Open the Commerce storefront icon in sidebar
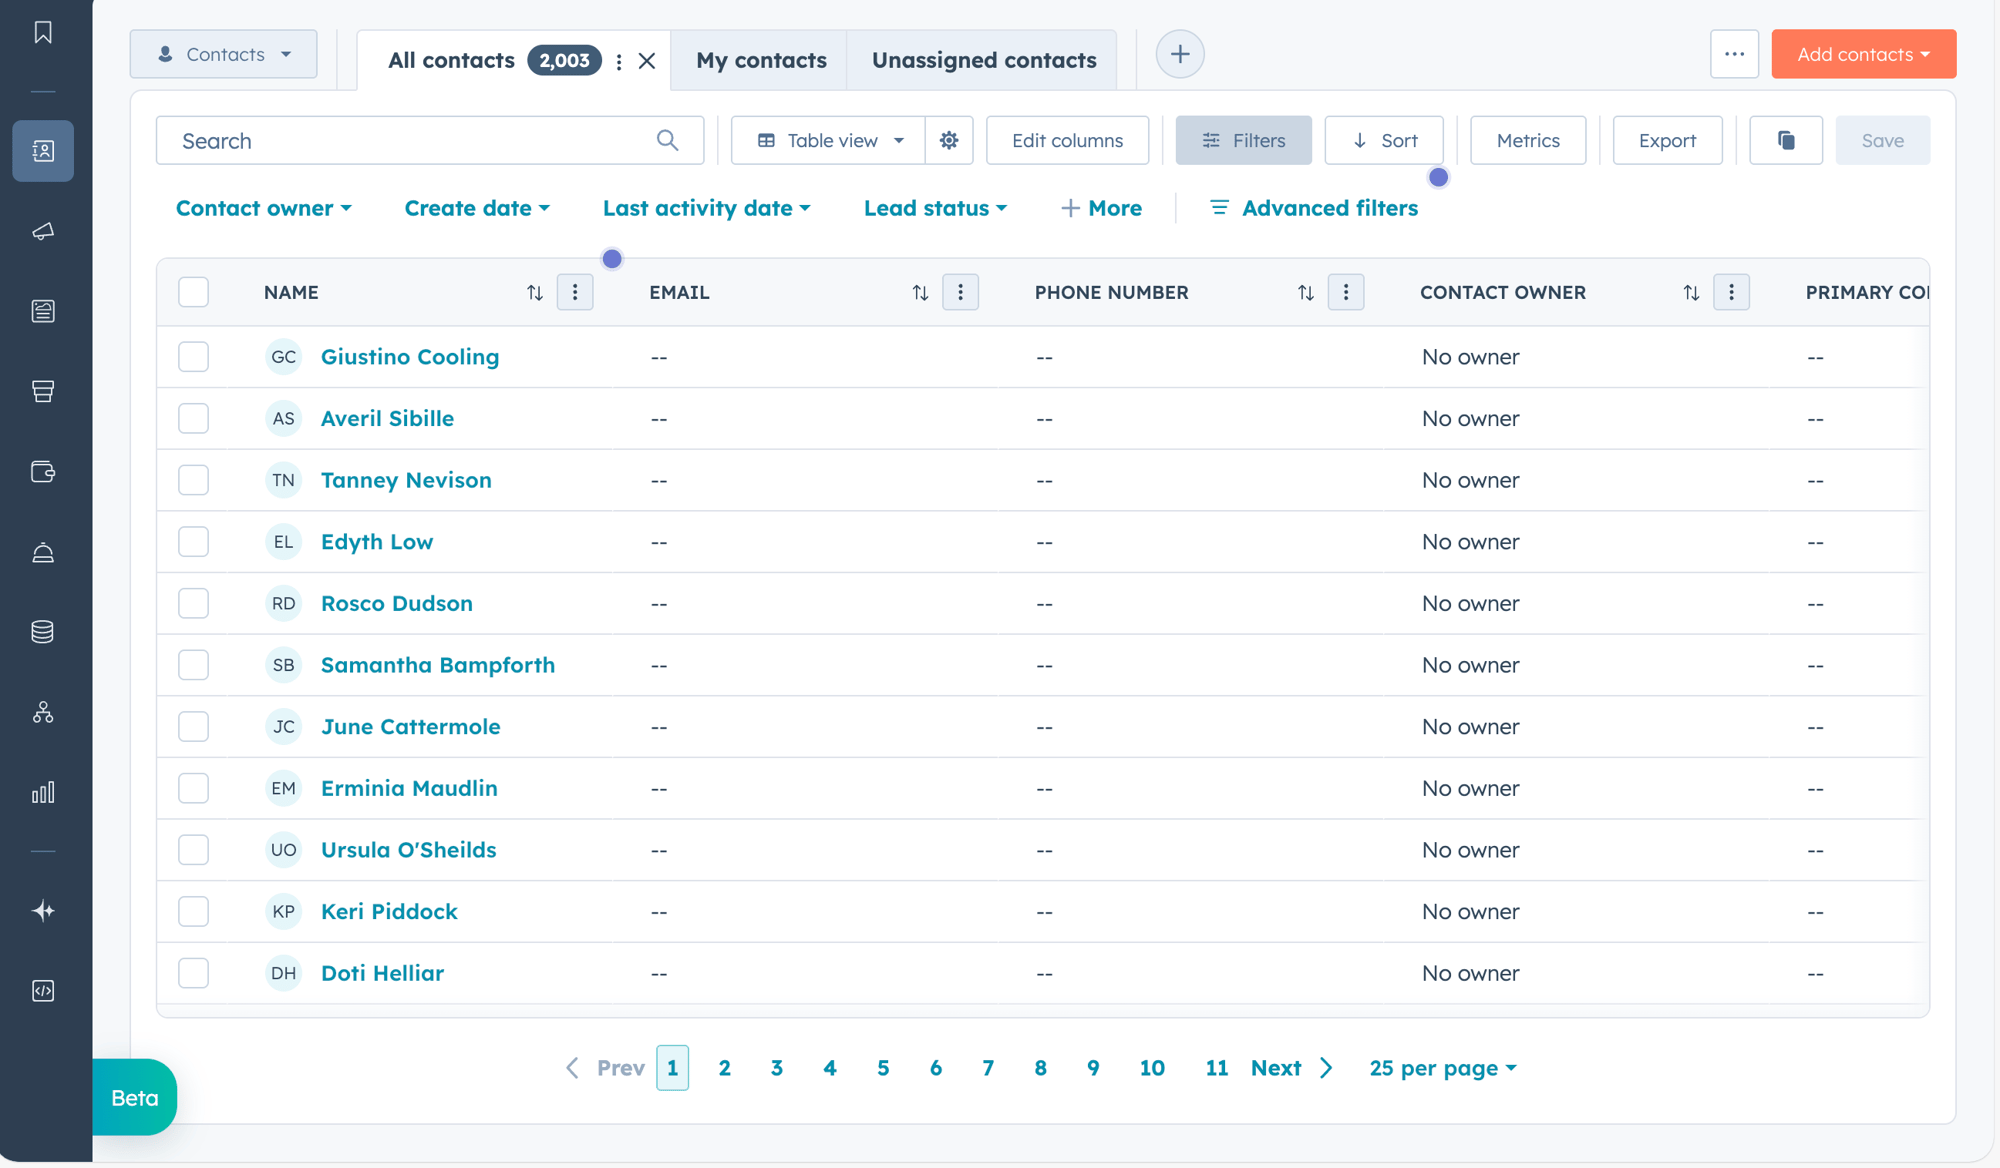 click(x=42, y=391)
